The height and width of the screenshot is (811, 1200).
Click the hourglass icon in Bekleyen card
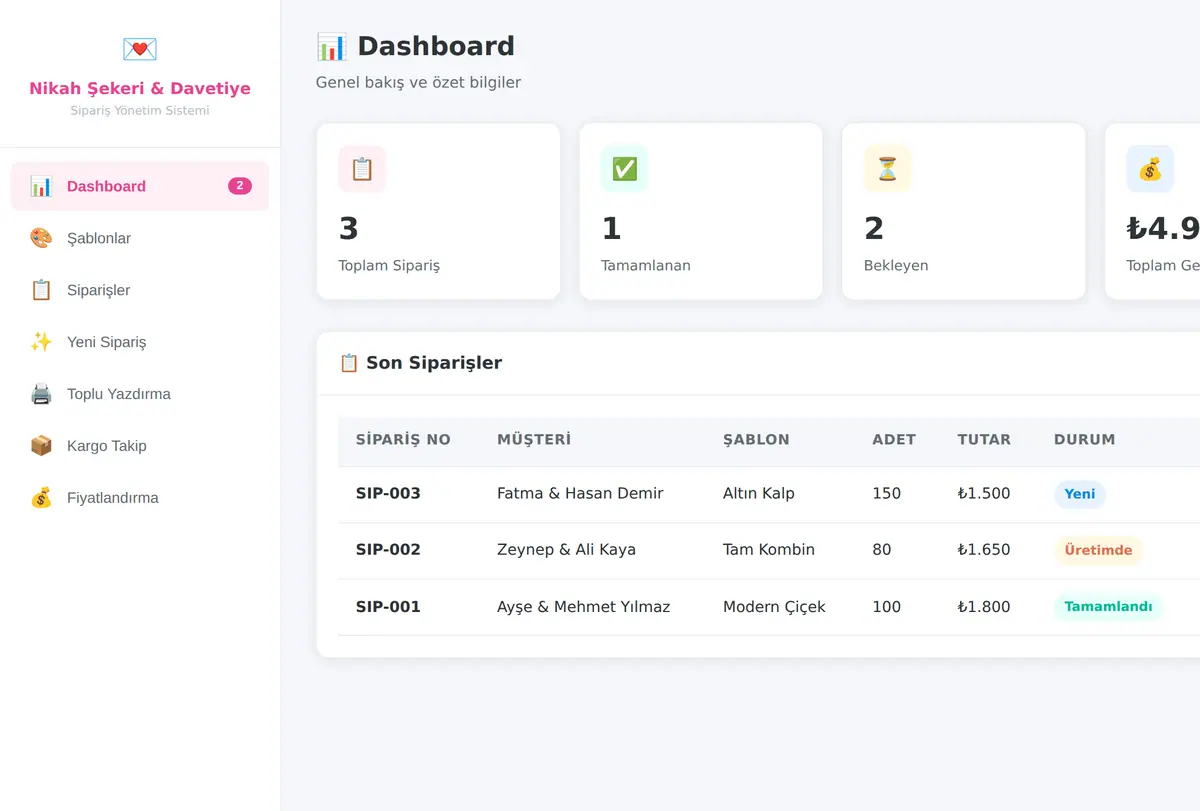(x=888, y=169)
